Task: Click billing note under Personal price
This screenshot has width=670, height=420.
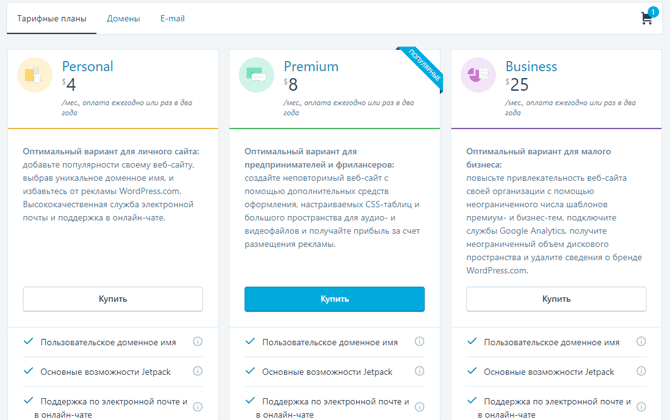Action: (127, 108)
